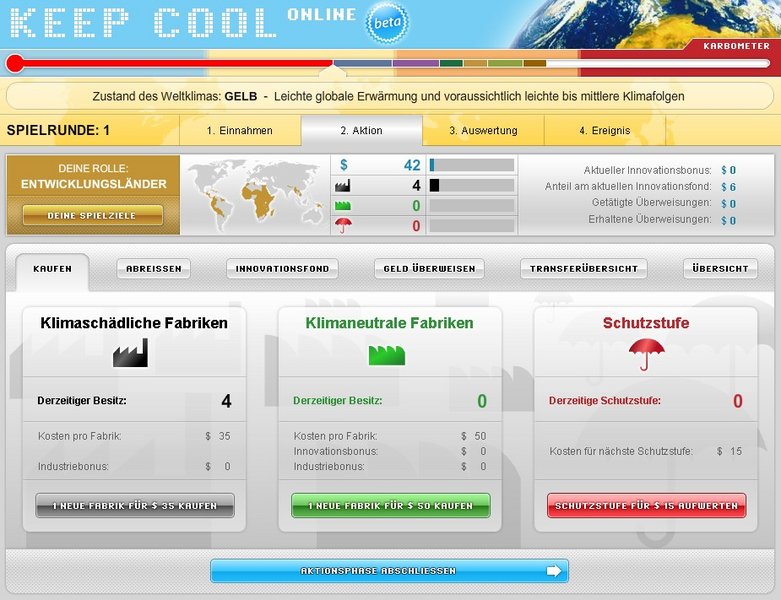Click the purple Karbometer segment
This screenshot has height=600, width=781.
coord(416,63)
